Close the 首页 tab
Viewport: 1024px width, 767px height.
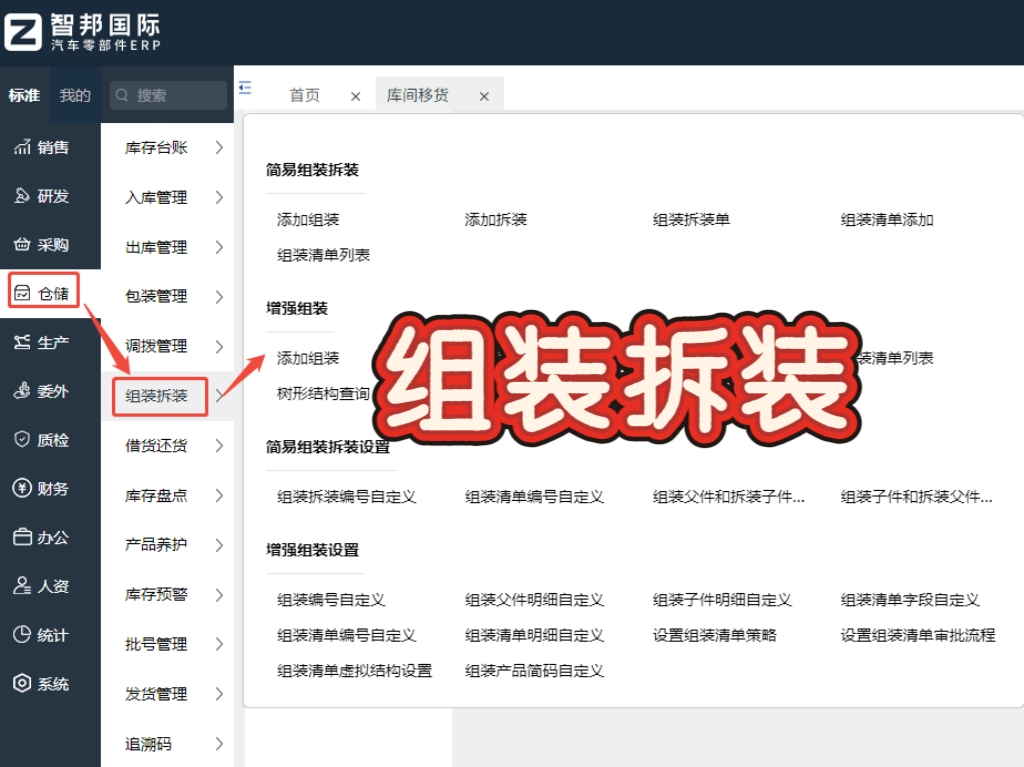click(355, 97)
